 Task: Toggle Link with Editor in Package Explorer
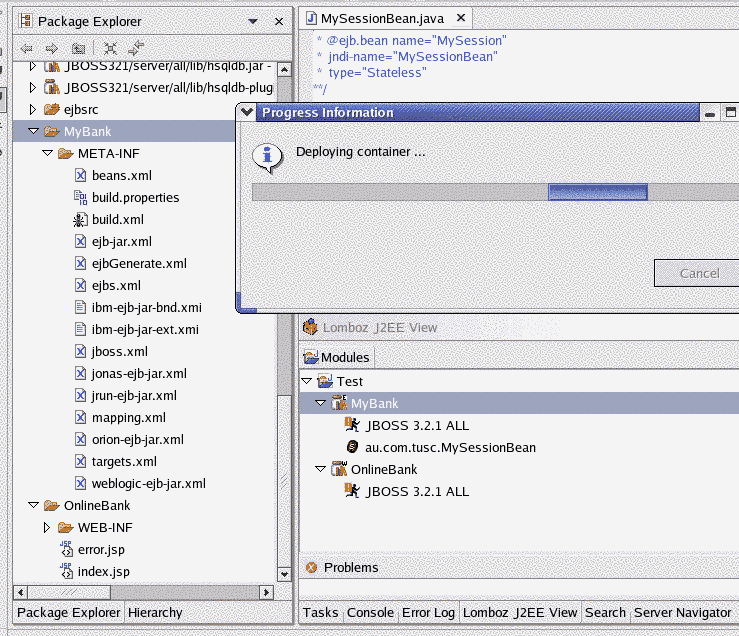136,48
